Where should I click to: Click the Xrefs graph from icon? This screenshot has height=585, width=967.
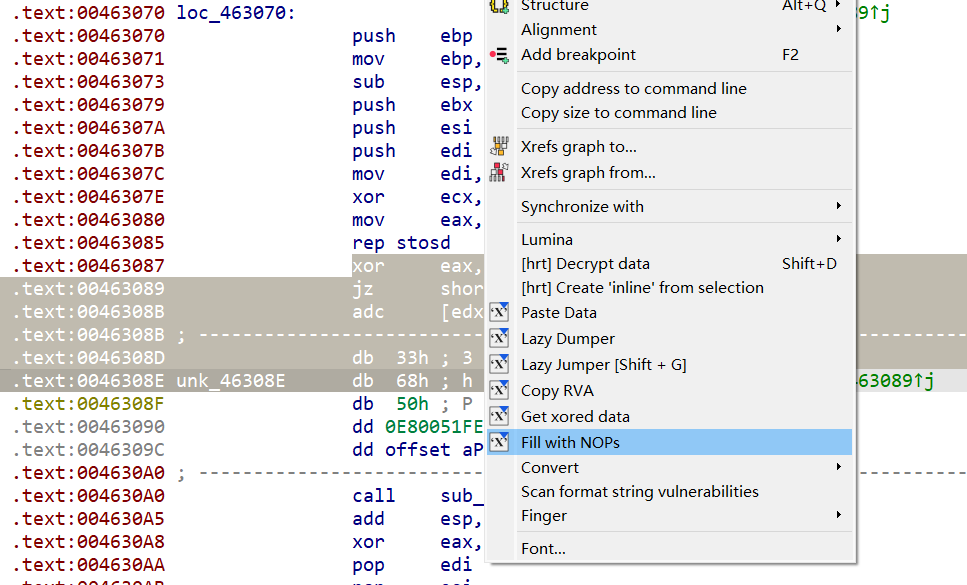coord(500,172)
